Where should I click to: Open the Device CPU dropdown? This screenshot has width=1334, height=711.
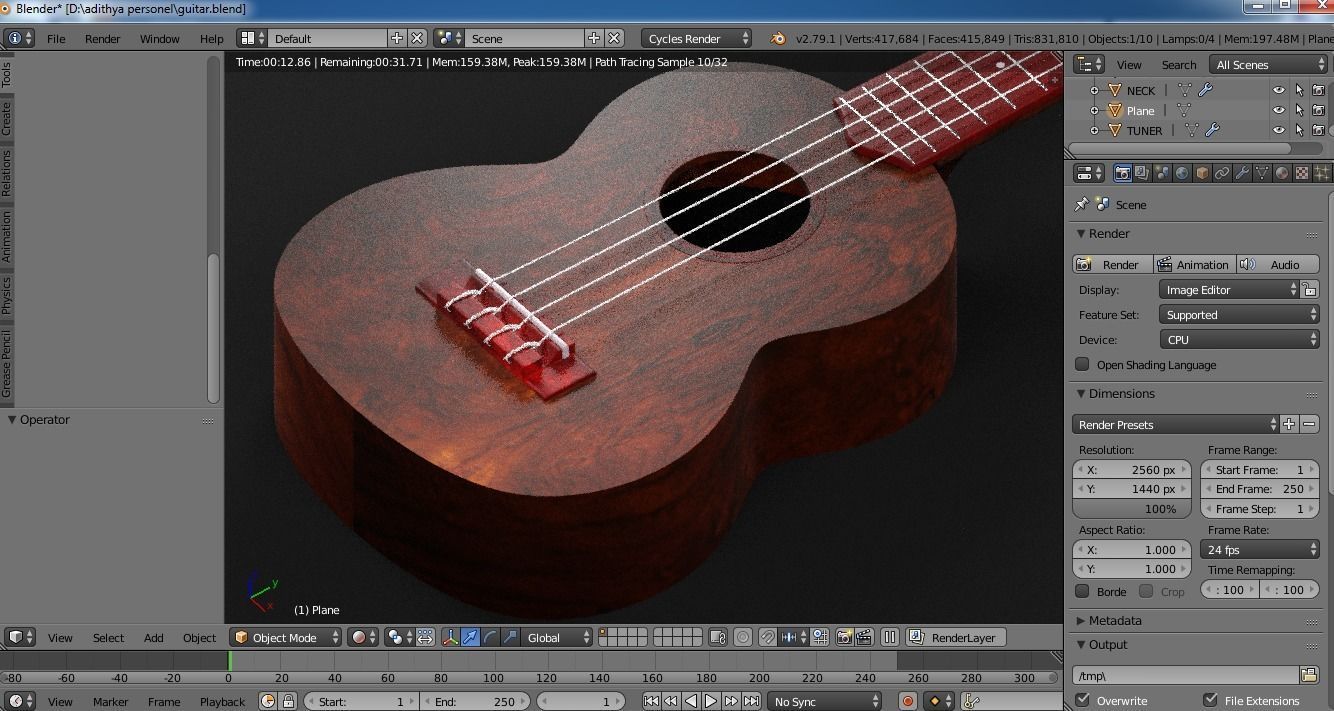[1240, 340]
